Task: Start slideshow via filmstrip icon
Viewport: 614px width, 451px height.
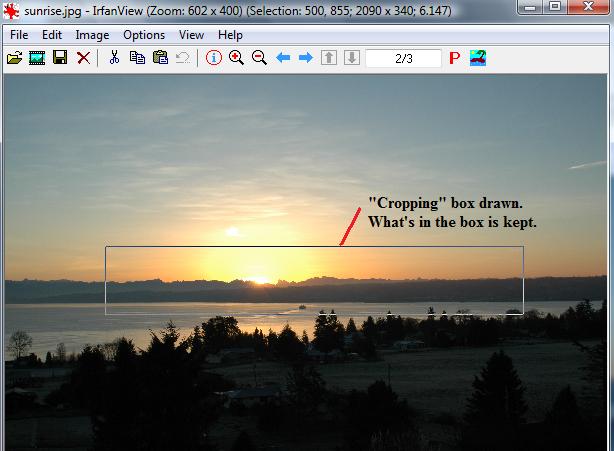Action: coord(37,58)
